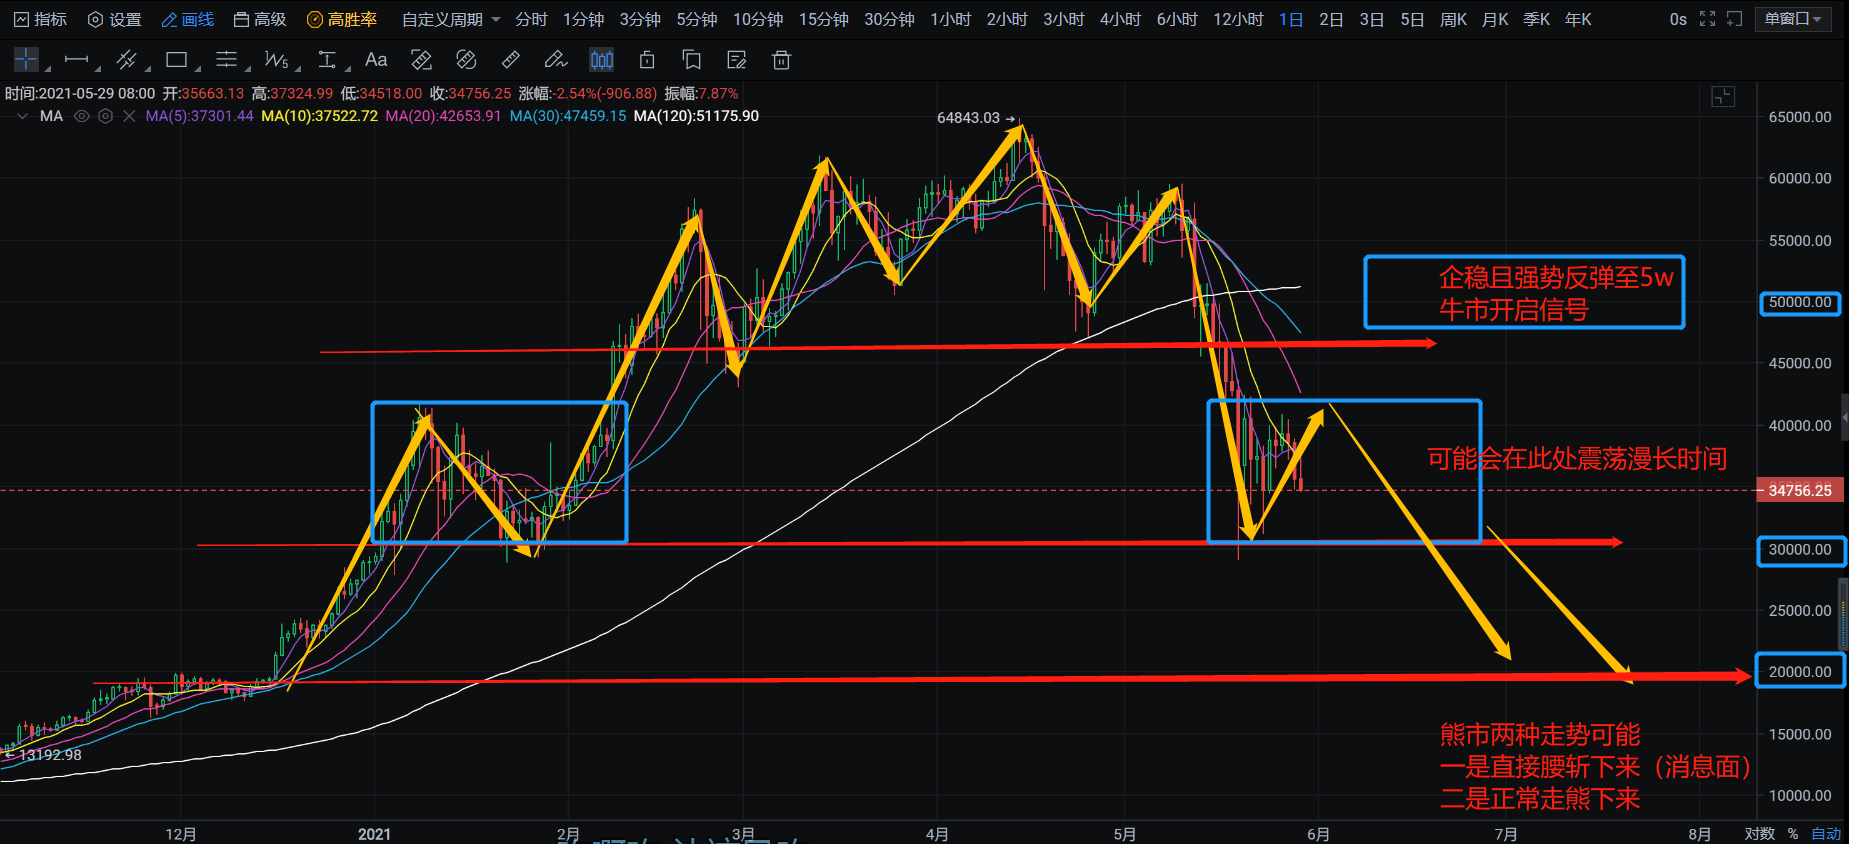Click the 34756.25 current price label
The image size is (1849, 844).
[1800, 490]
